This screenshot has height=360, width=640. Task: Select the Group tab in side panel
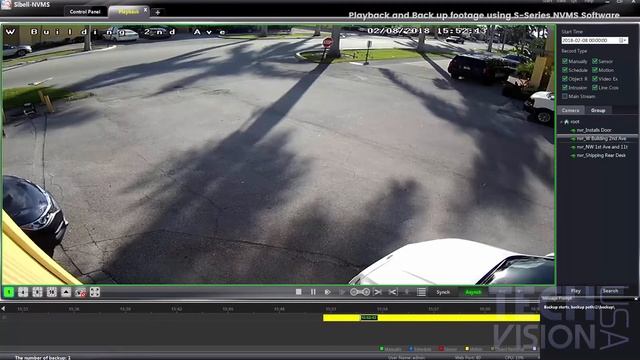(598, 110)
